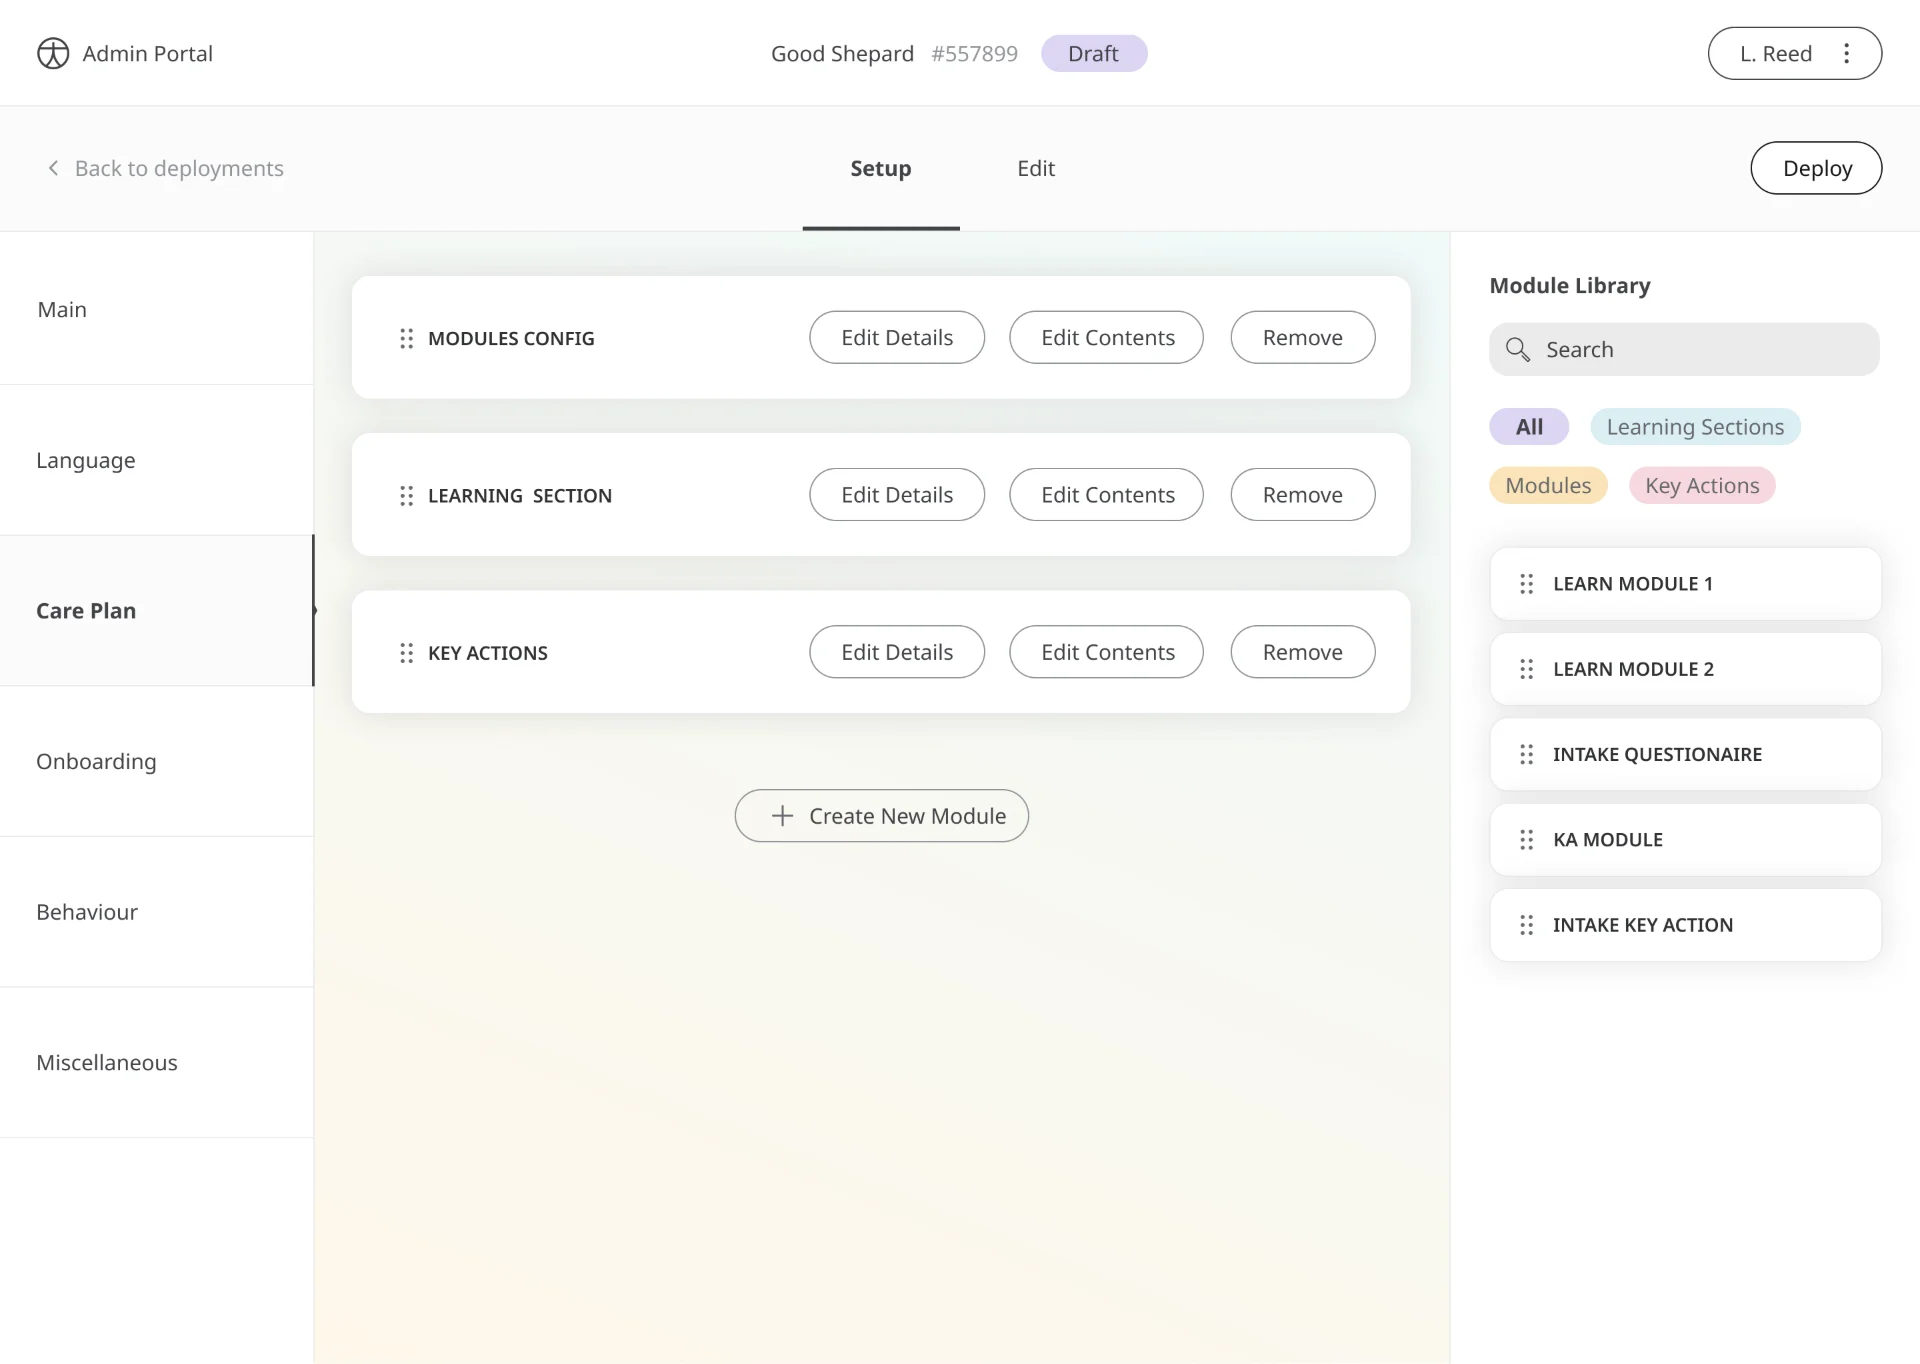This screenshot has width=1920, height=1364.
Task: Click drag handle of LEARN MODULE 1
Action: click(1526, 584)
